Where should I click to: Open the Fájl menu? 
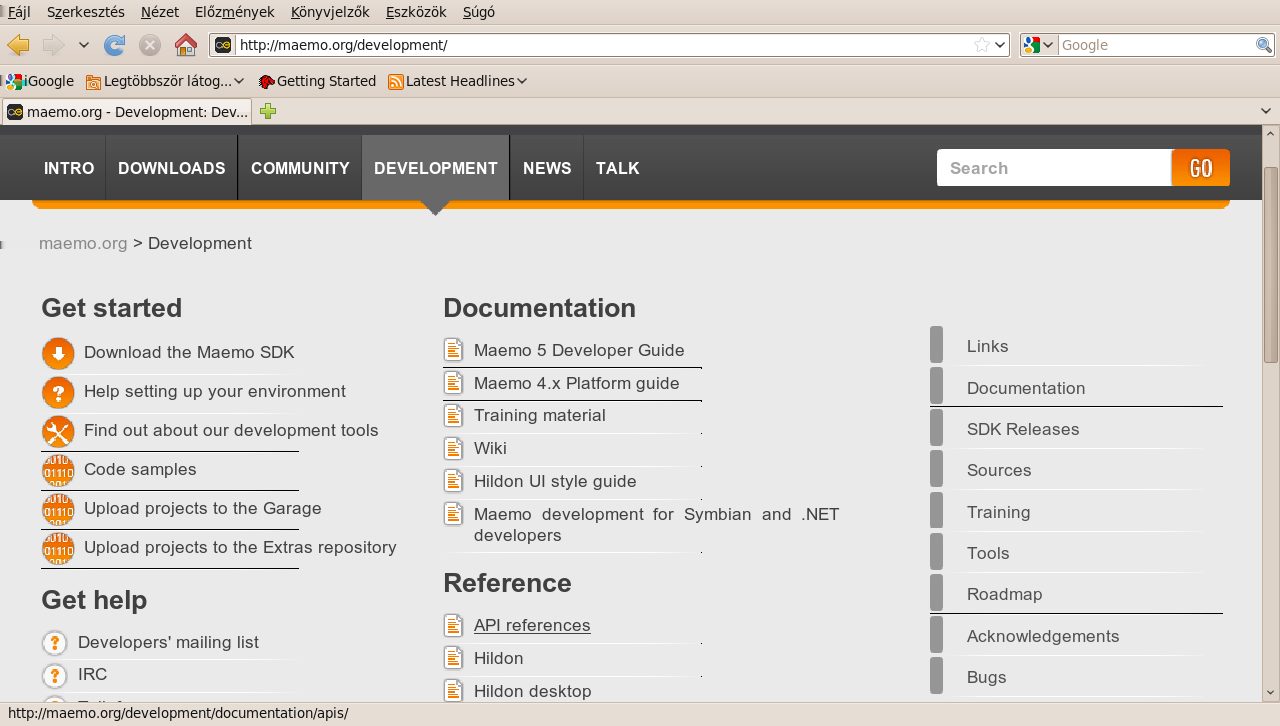pos(19,12)
